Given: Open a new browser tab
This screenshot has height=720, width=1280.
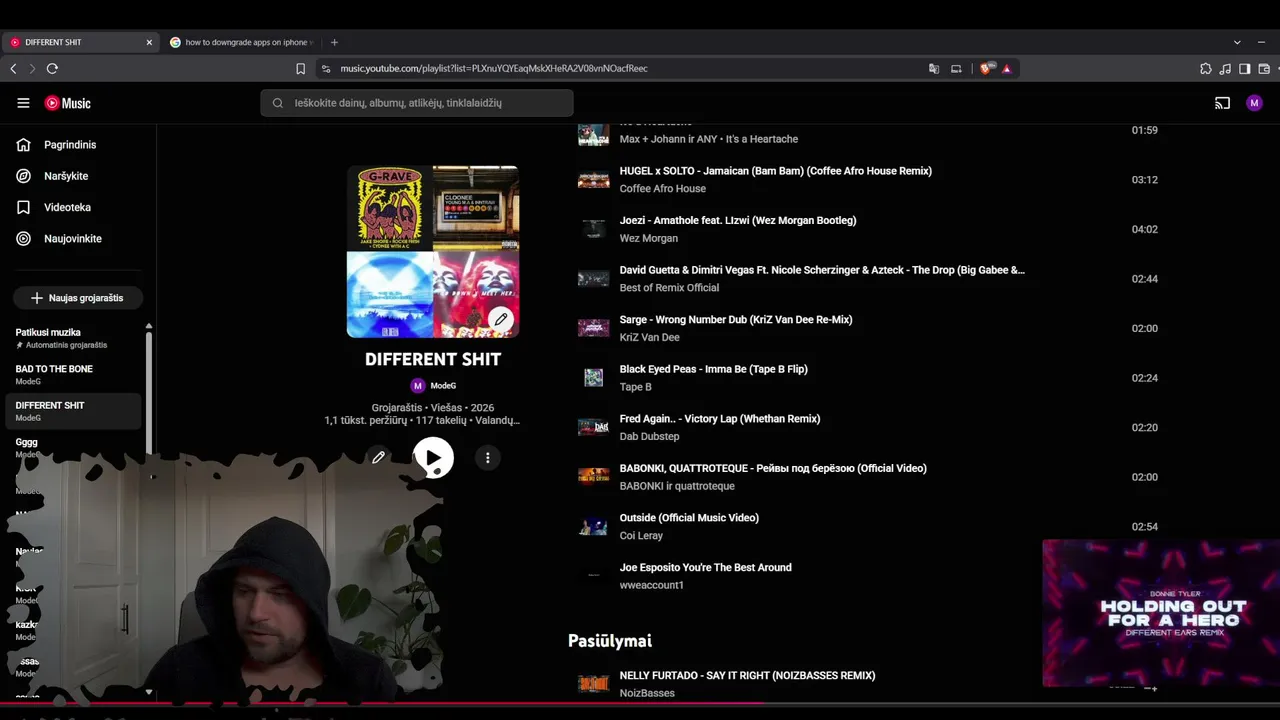Looking at the screenshot, I should coord(334,42).
